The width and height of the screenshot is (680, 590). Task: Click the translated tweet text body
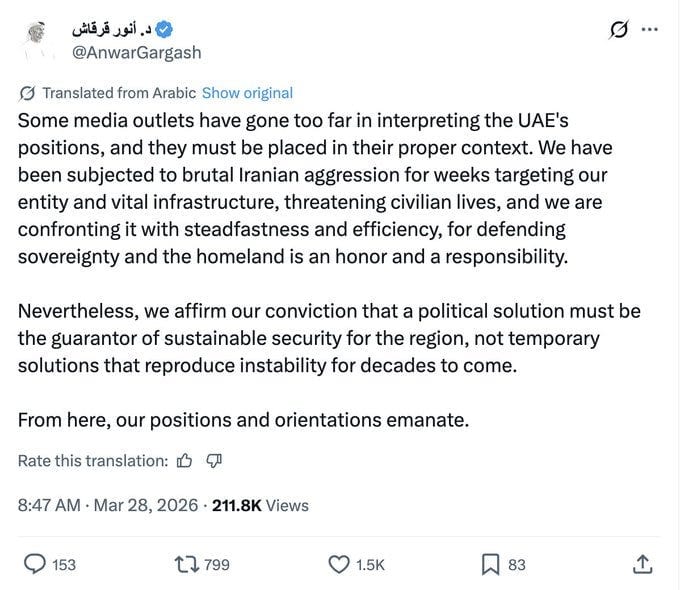pos(330,270)
